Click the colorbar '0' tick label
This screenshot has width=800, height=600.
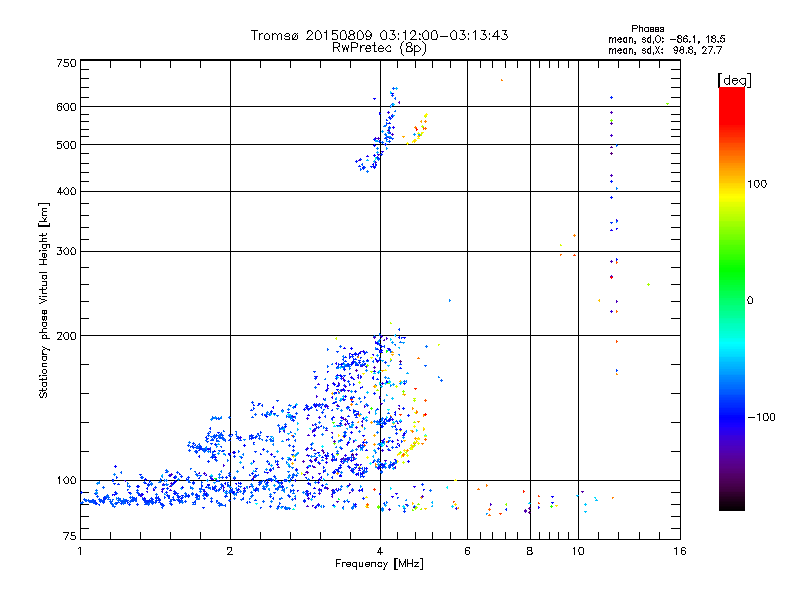click(750, 301)
